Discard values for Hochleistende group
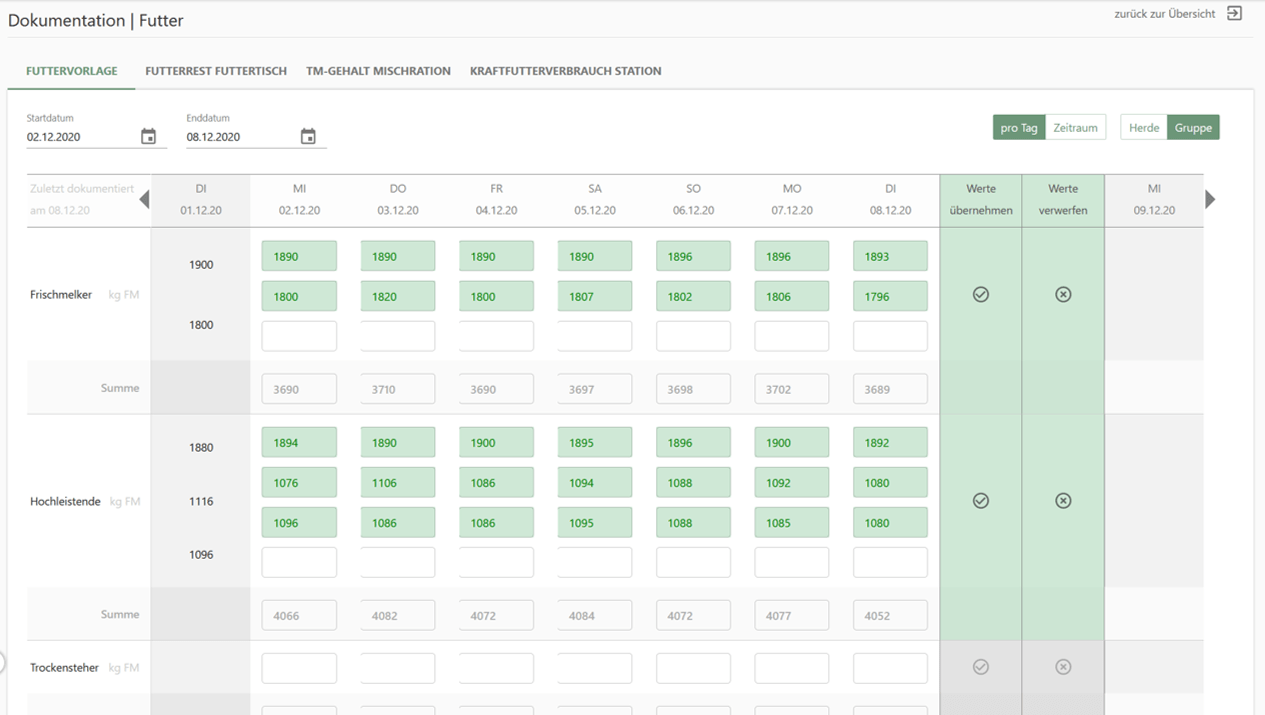 pos(1063,501)
